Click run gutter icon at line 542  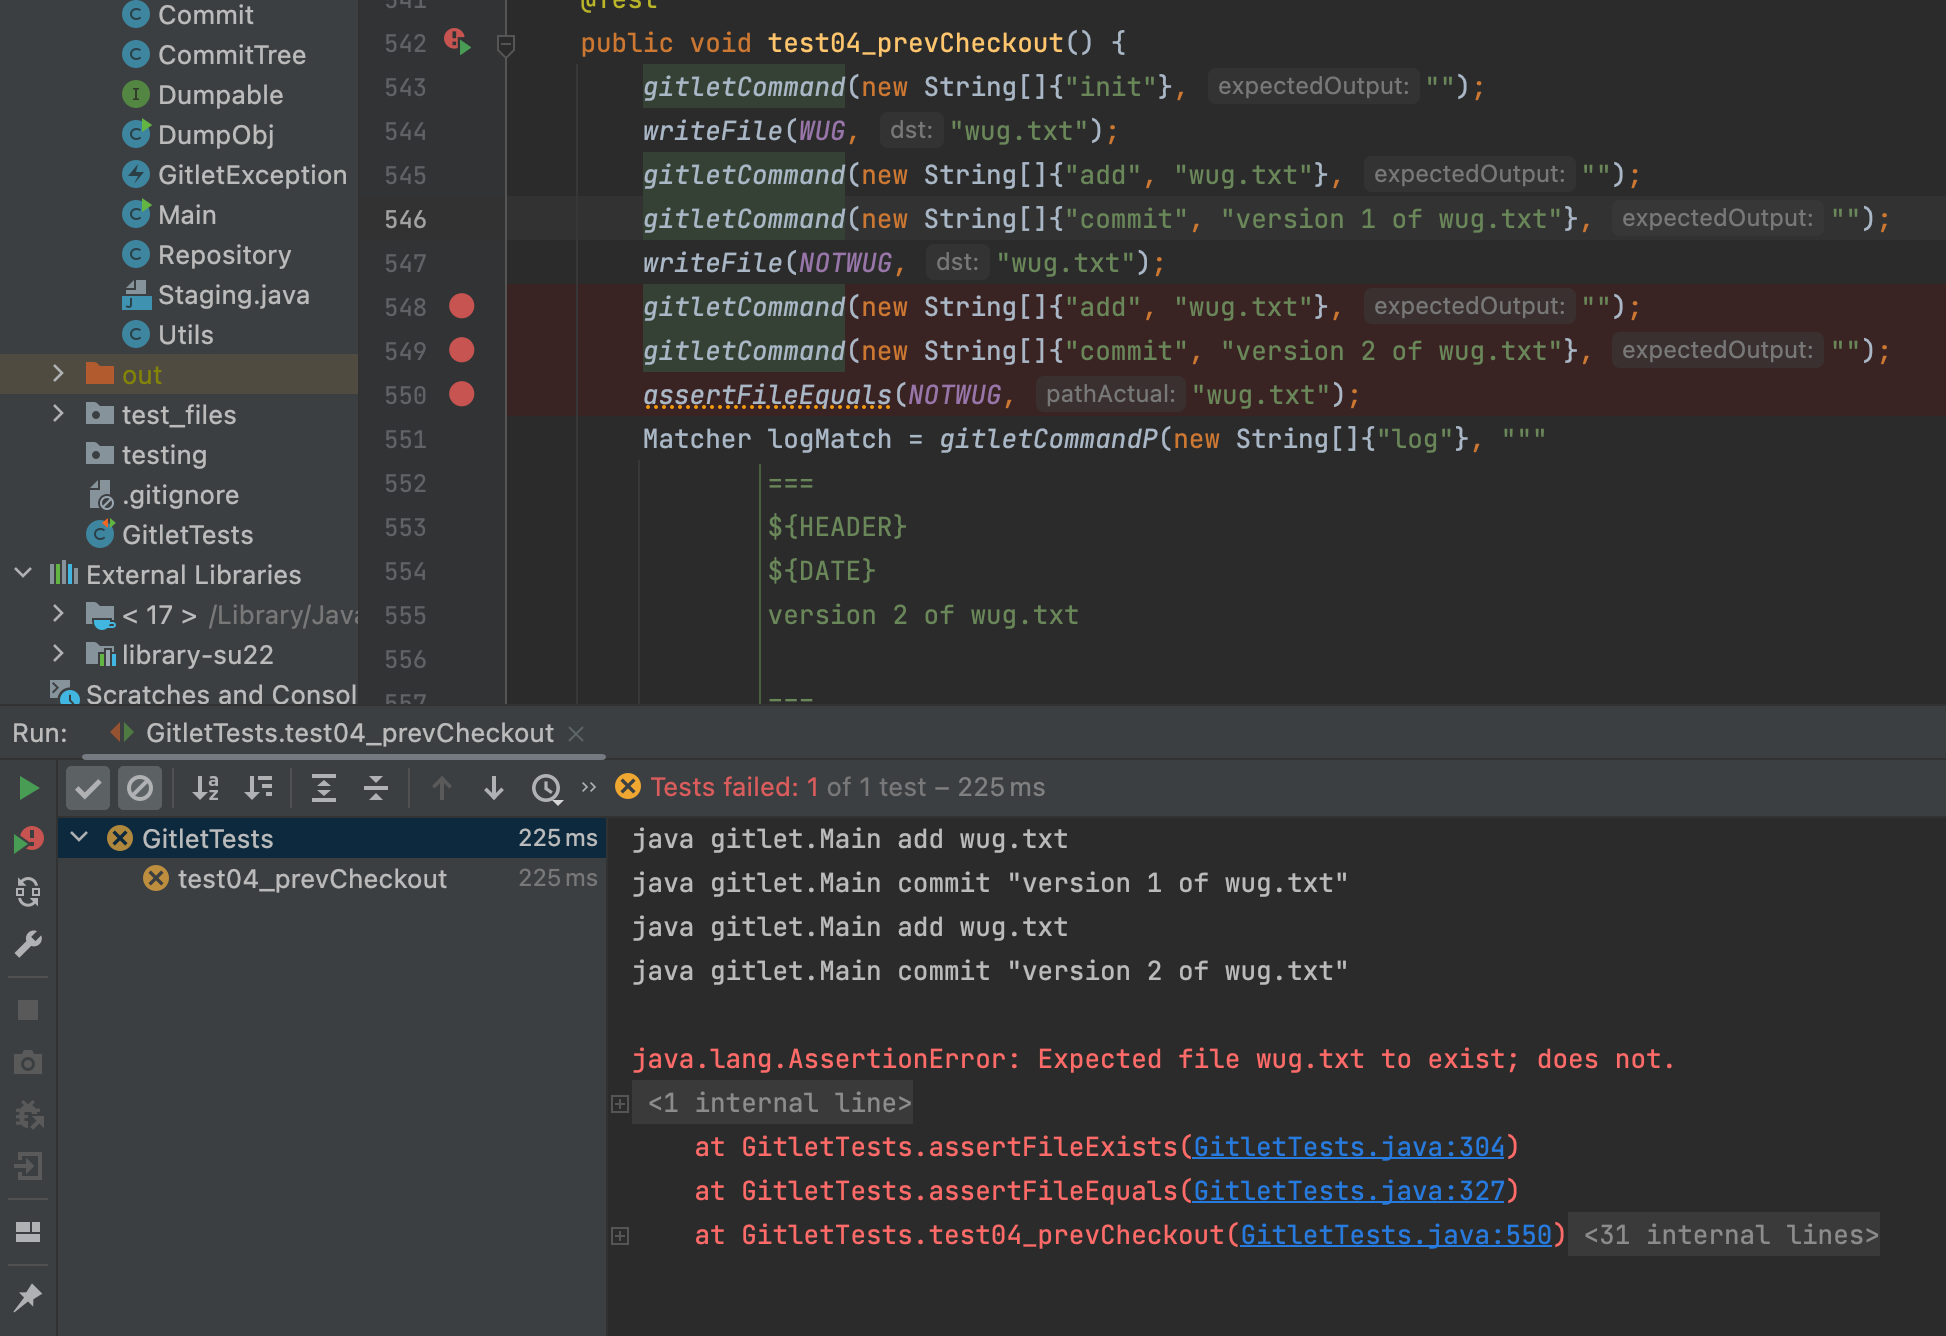coord(458,42)
